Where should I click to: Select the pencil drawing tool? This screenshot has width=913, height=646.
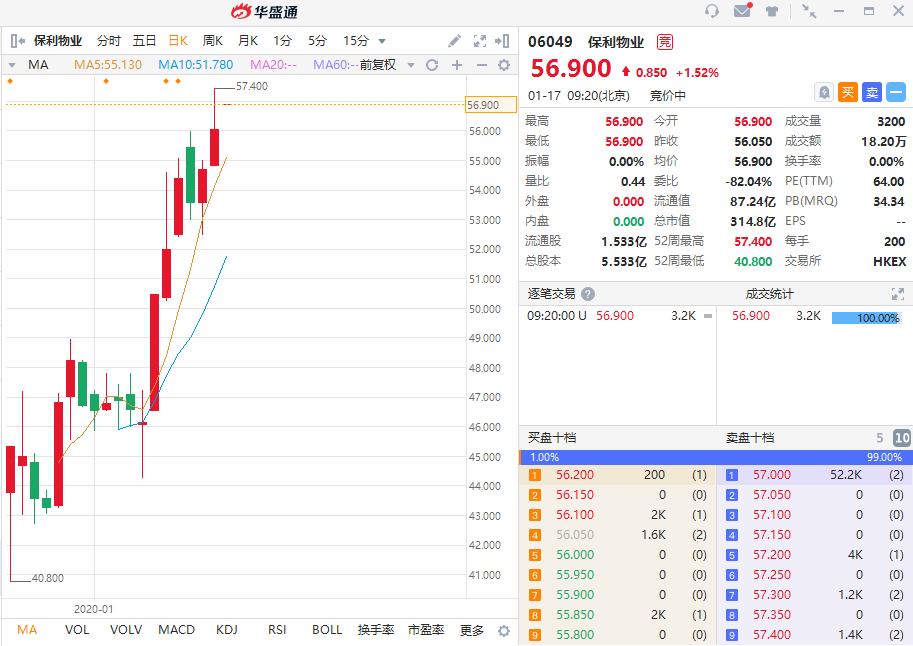tap(454, 41)
